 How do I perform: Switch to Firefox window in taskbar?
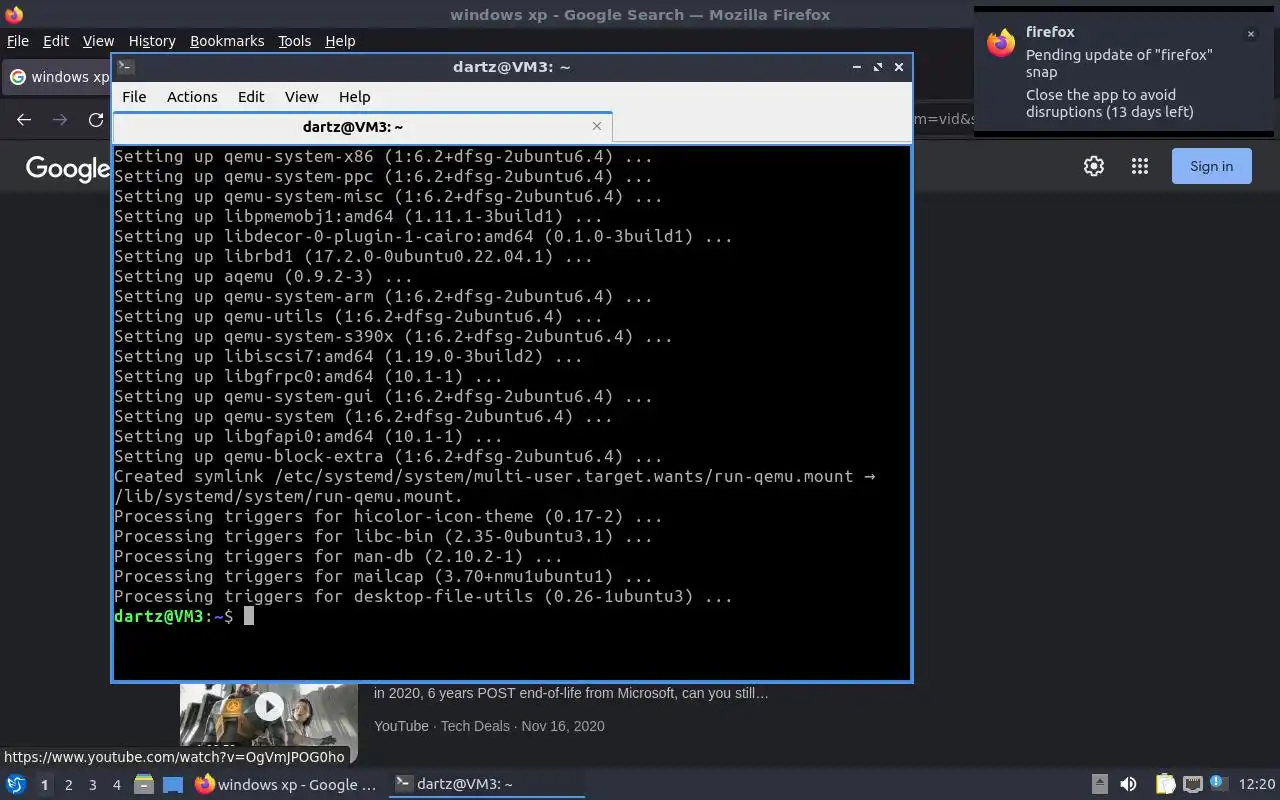coord(286,784)
